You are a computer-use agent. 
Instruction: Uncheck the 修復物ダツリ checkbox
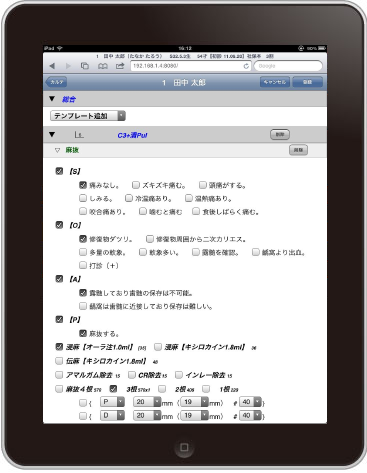(83, 239)
